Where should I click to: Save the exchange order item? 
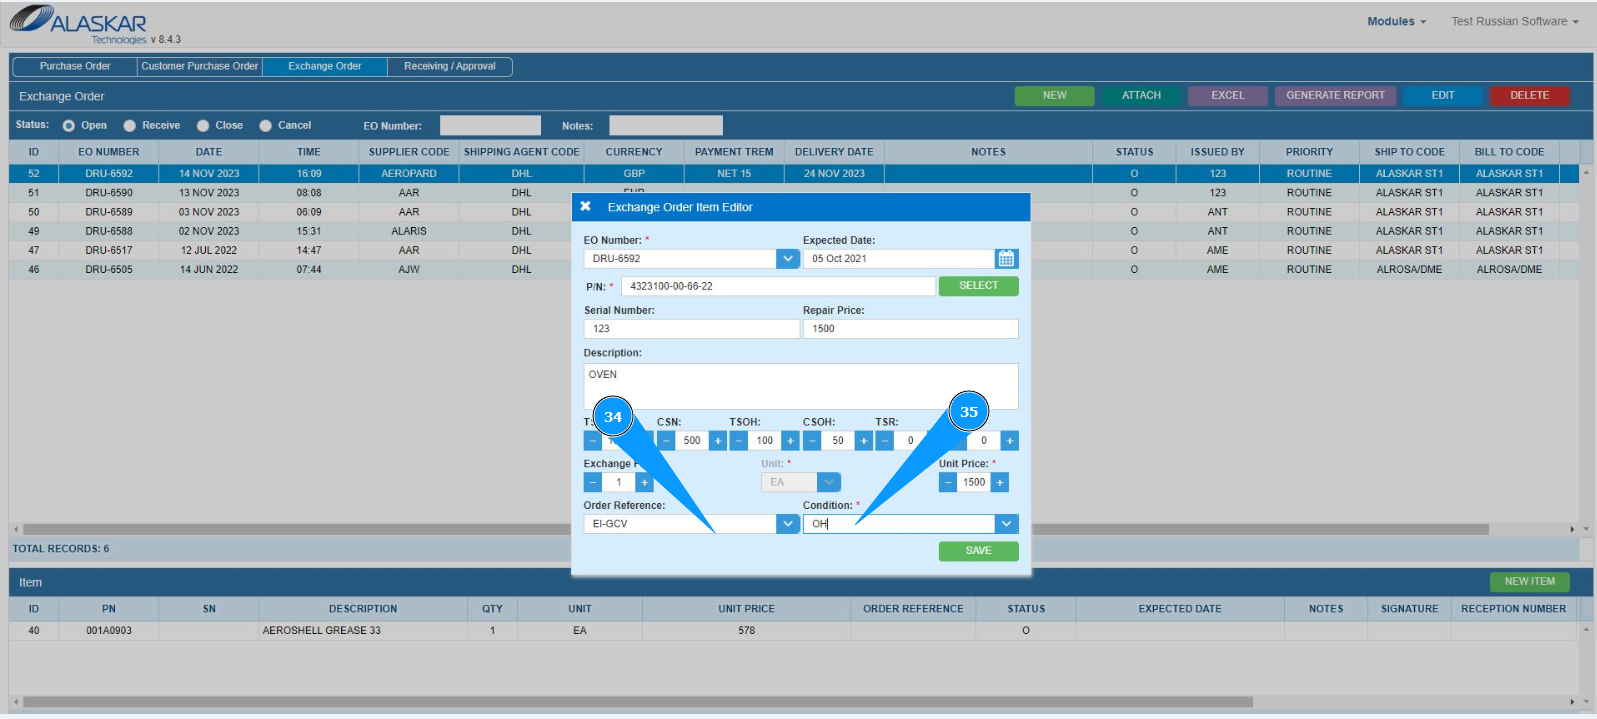978,551
